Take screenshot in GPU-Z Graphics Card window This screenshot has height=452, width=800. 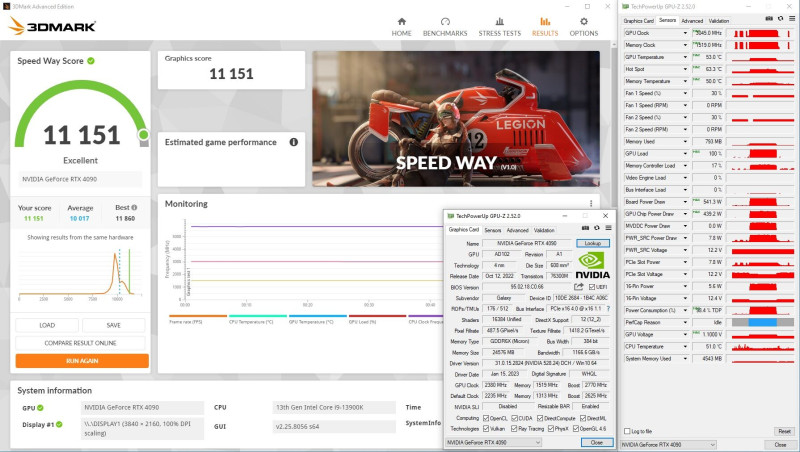pos(585,228)
